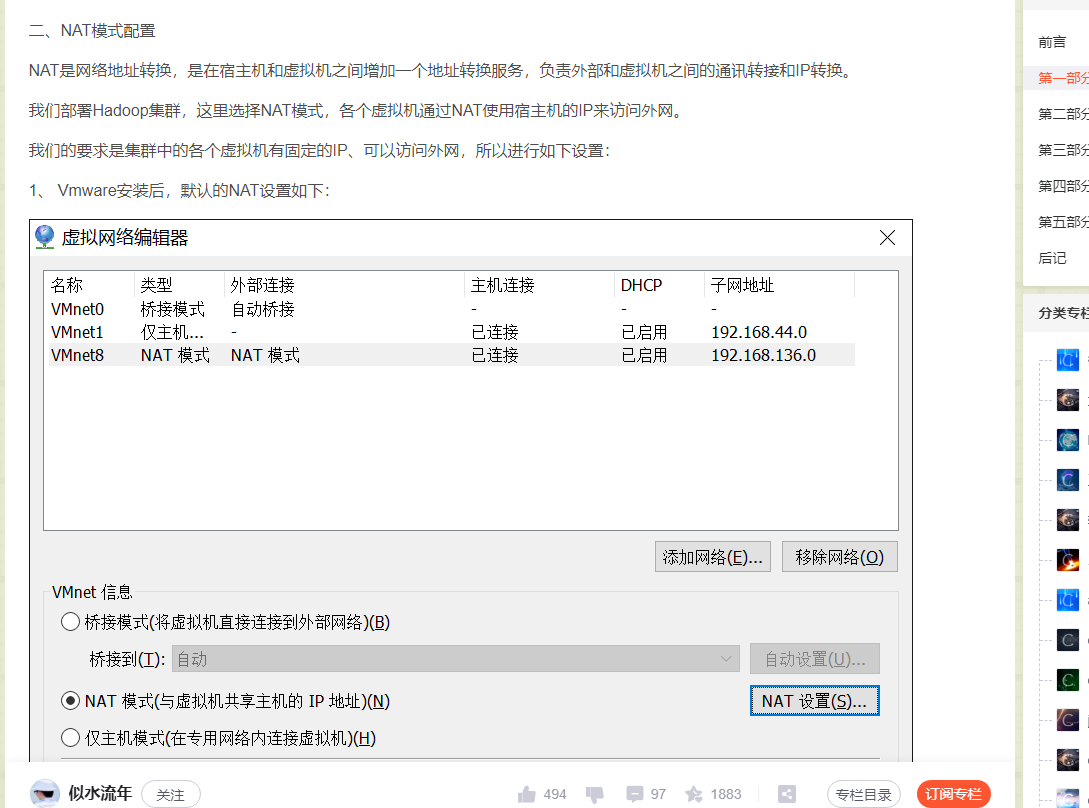Click the 移除网络(O) button
Viewport: 1089px width, 808px height.
840,556
